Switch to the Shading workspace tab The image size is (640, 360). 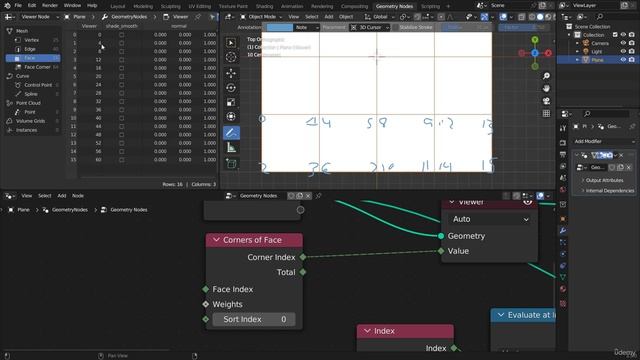click(x=264, y=6)
